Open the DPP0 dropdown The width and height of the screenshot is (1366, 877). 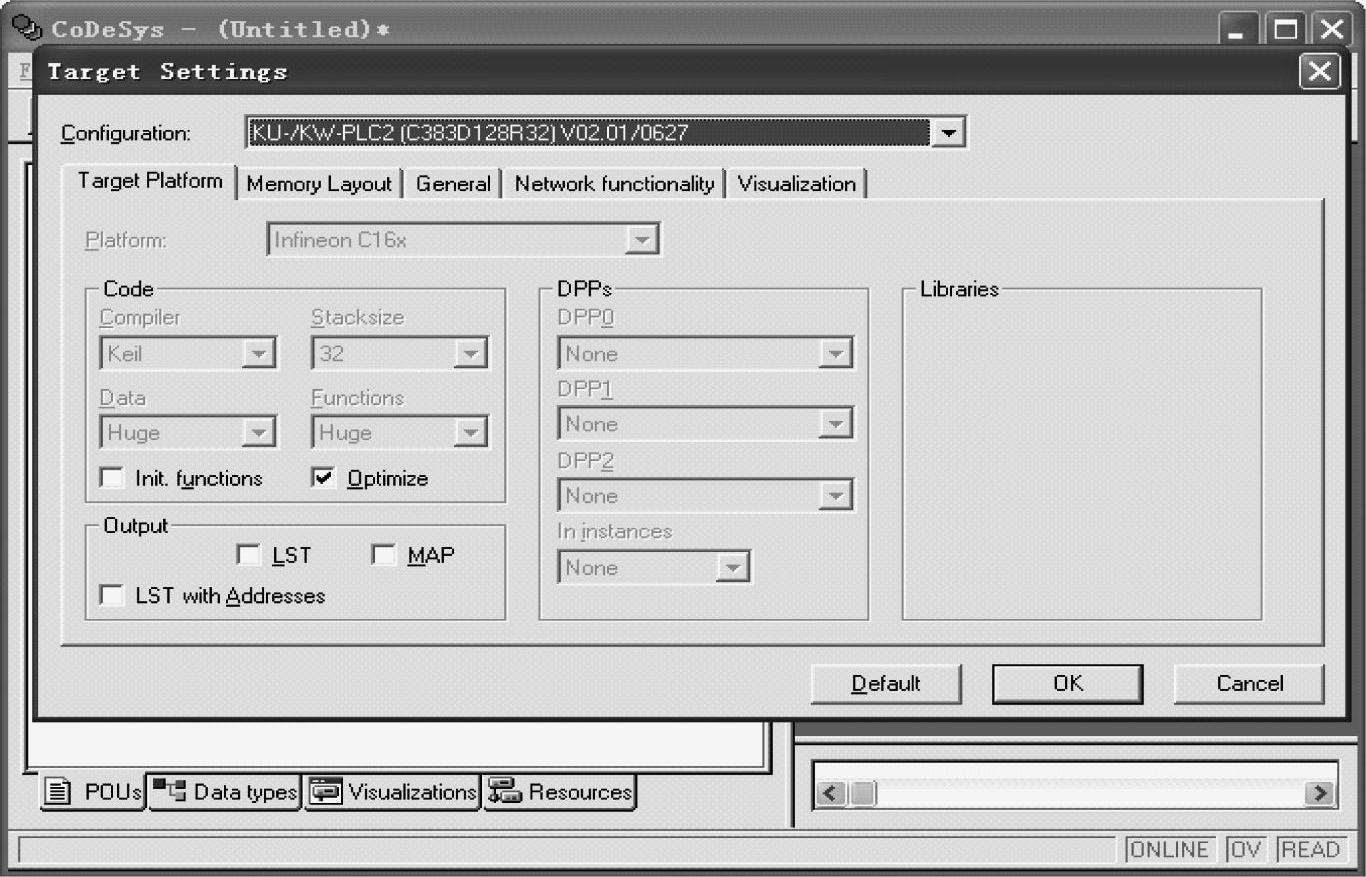click(835, 354)
